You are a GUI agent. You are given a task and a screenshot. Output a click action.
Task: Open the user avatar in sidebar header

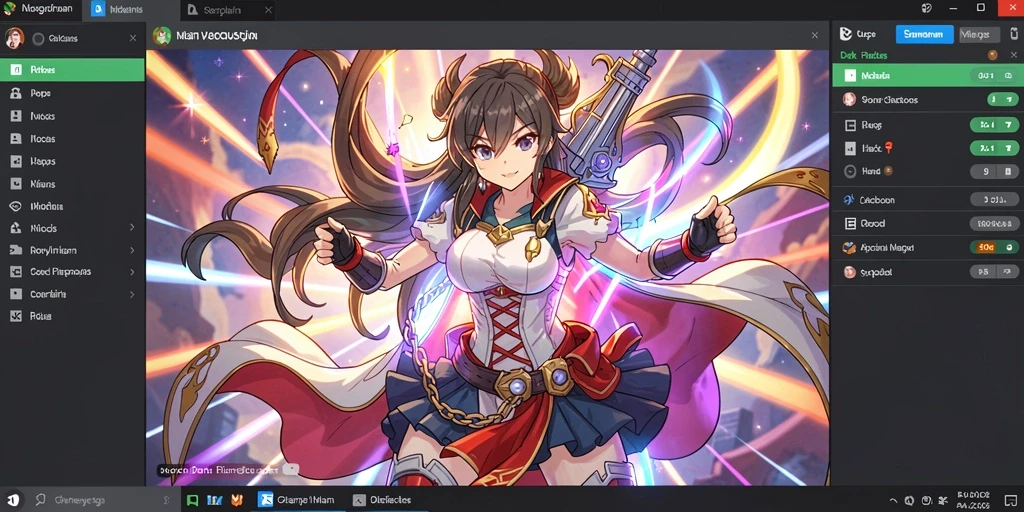[14, 38]
